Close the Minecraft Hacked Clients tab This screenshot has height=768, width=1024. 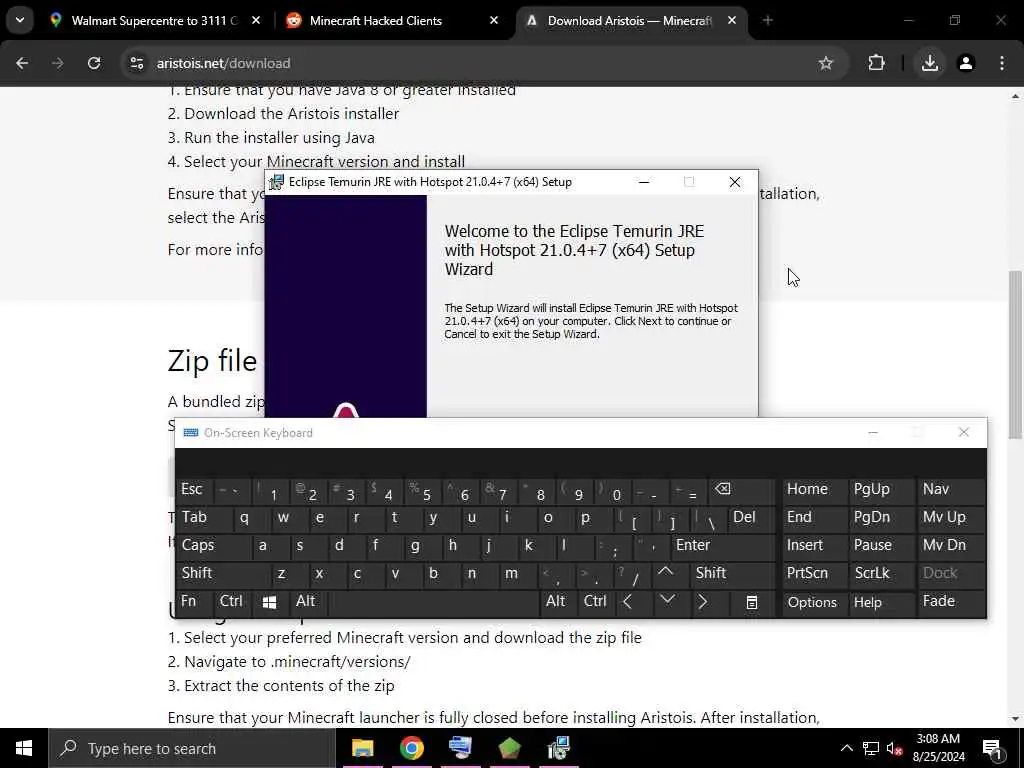point(494,21)
